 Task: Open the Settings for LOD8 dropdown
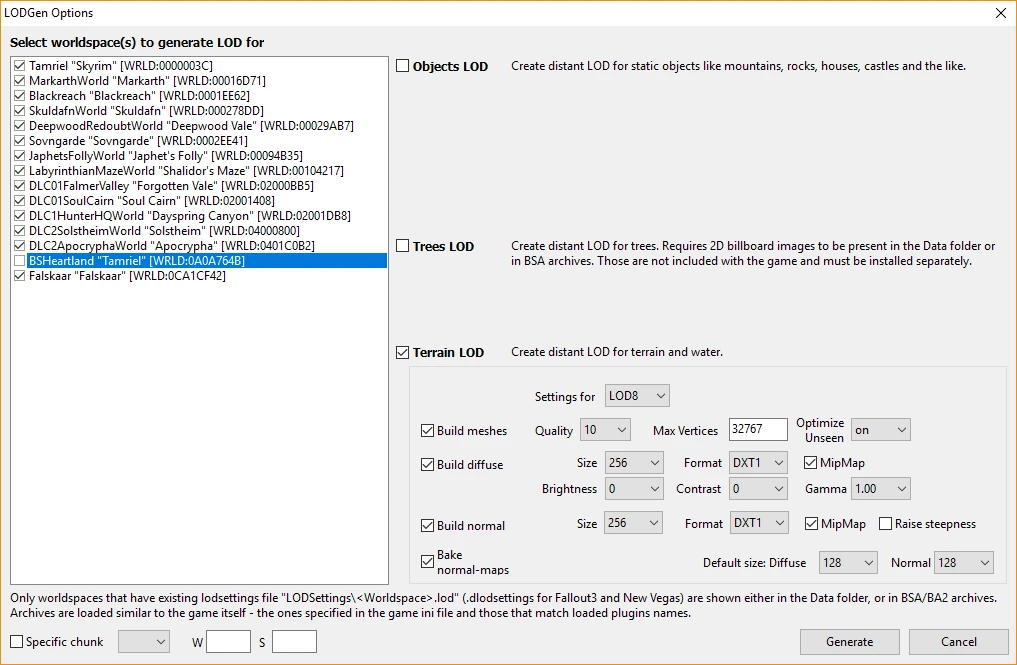point(637,396)
